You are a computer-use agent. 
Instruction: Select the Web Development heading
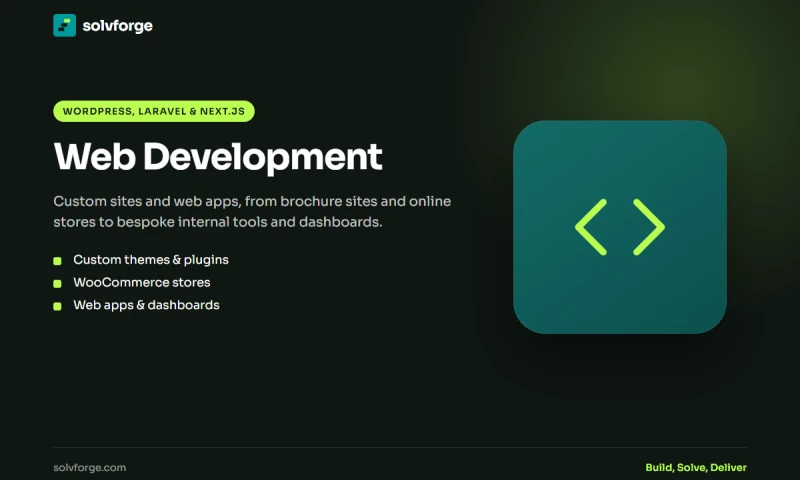point(218,157)
